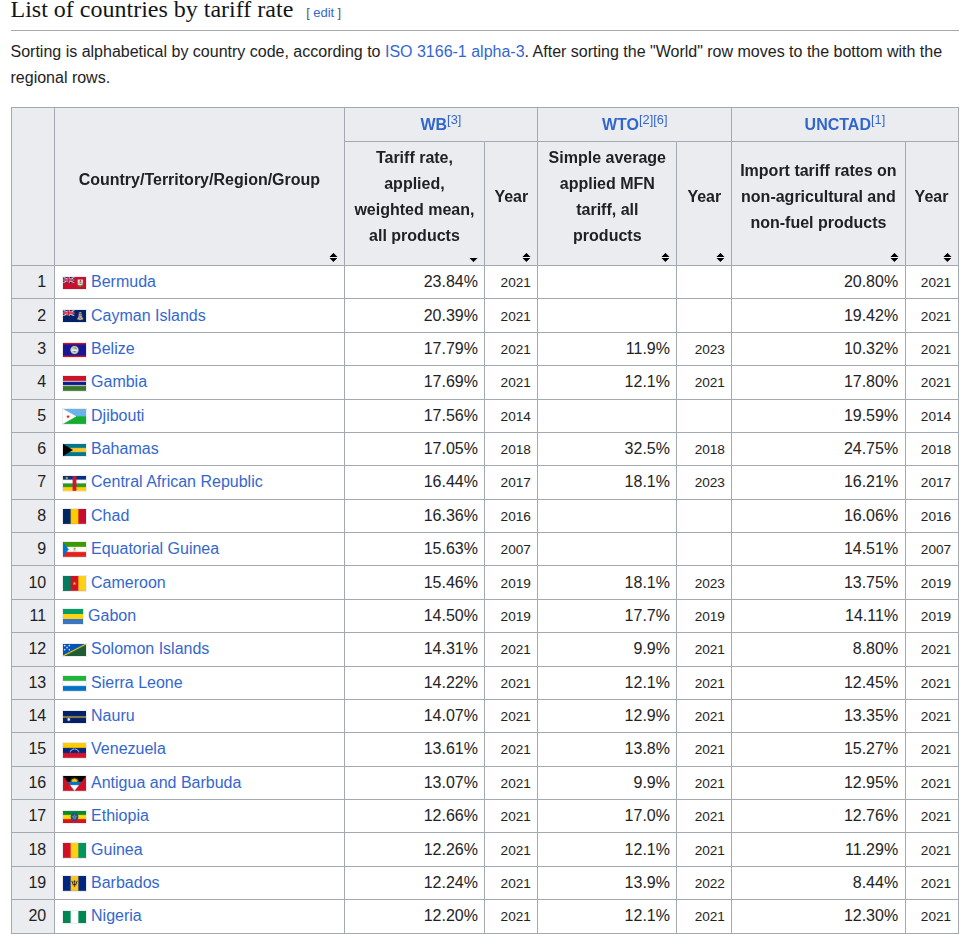This screenshot has height=934, width=964.
Task: Open the Sierra Leone article link
Action: 136,683
